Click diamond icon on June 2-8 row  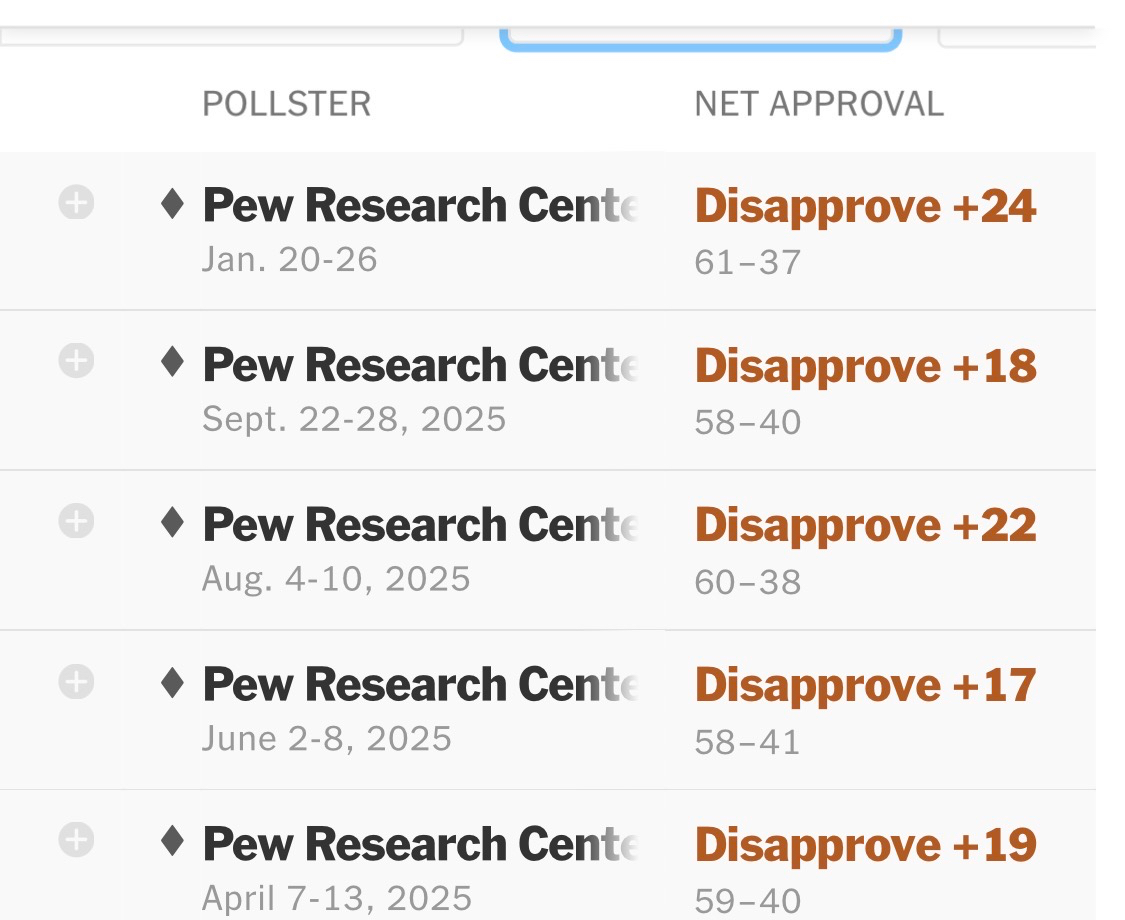[x=173, y=682]
